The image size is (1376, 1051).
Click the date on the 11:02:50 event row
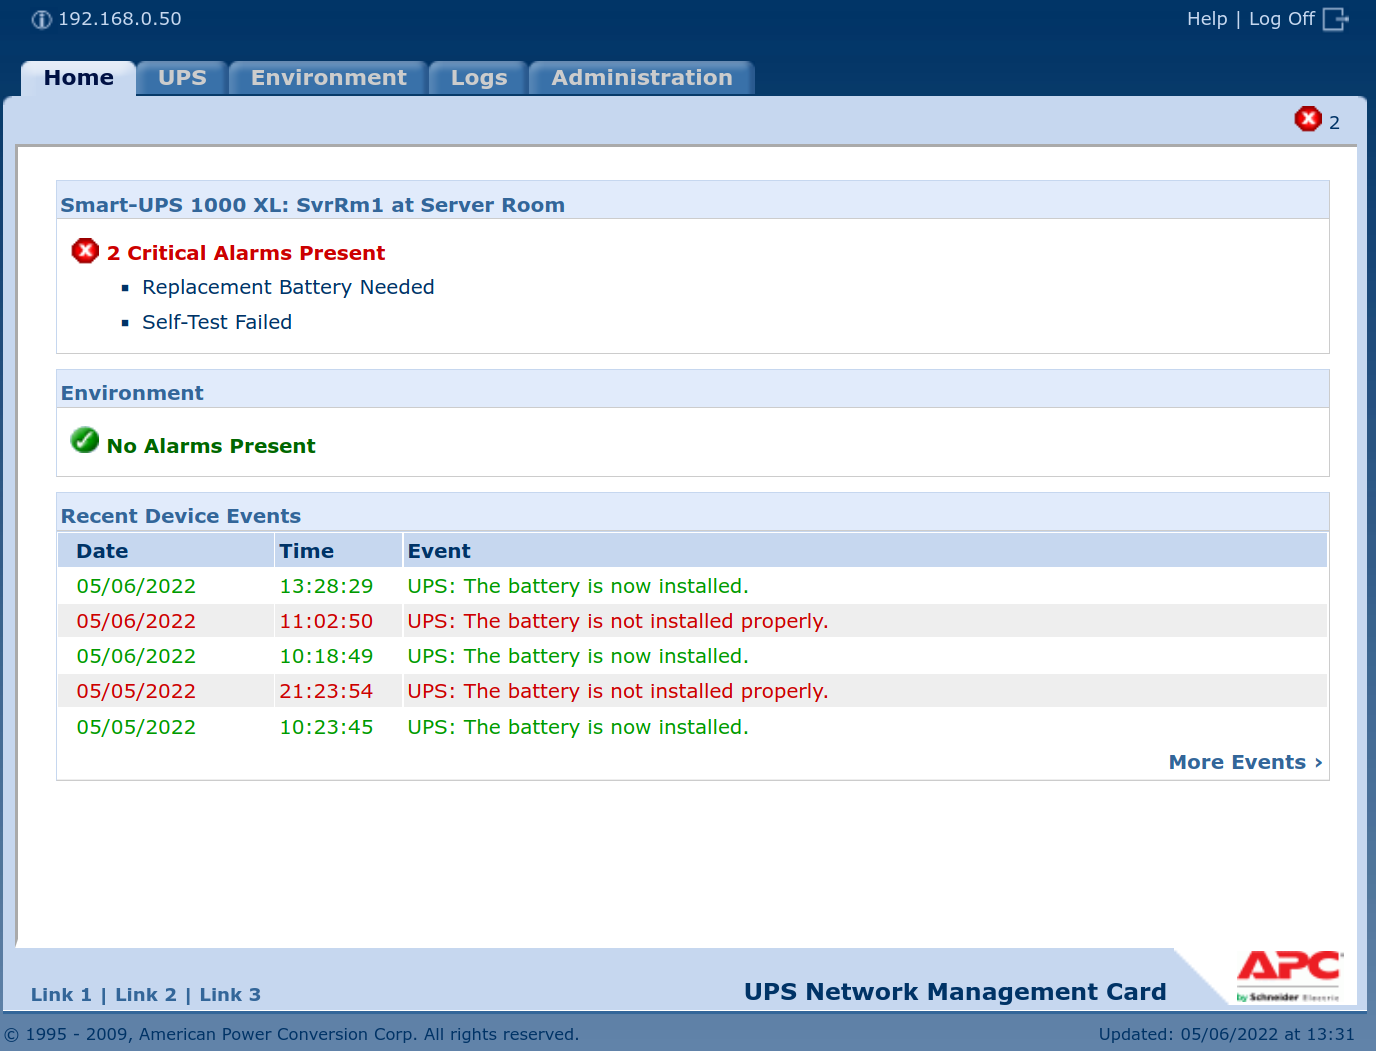tap(136, 621)
